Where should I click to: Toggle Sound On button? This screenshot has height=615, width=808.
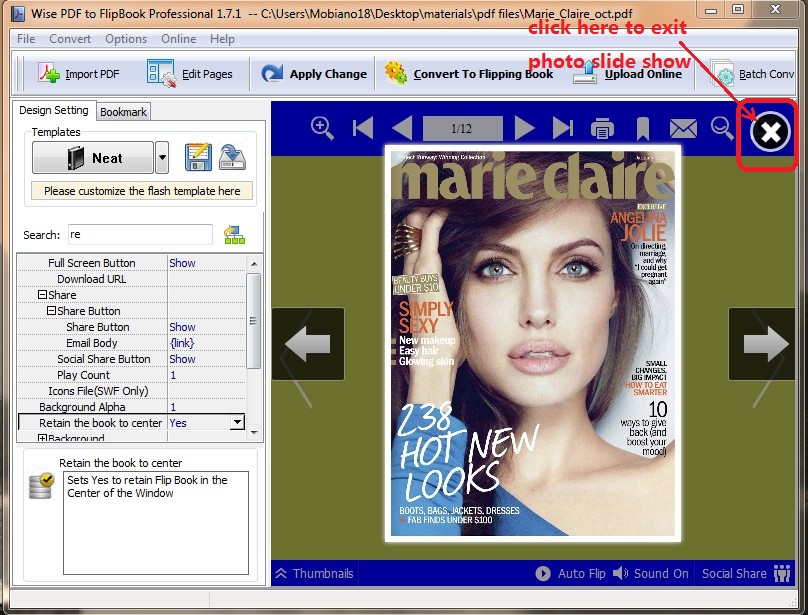(650, 573)
